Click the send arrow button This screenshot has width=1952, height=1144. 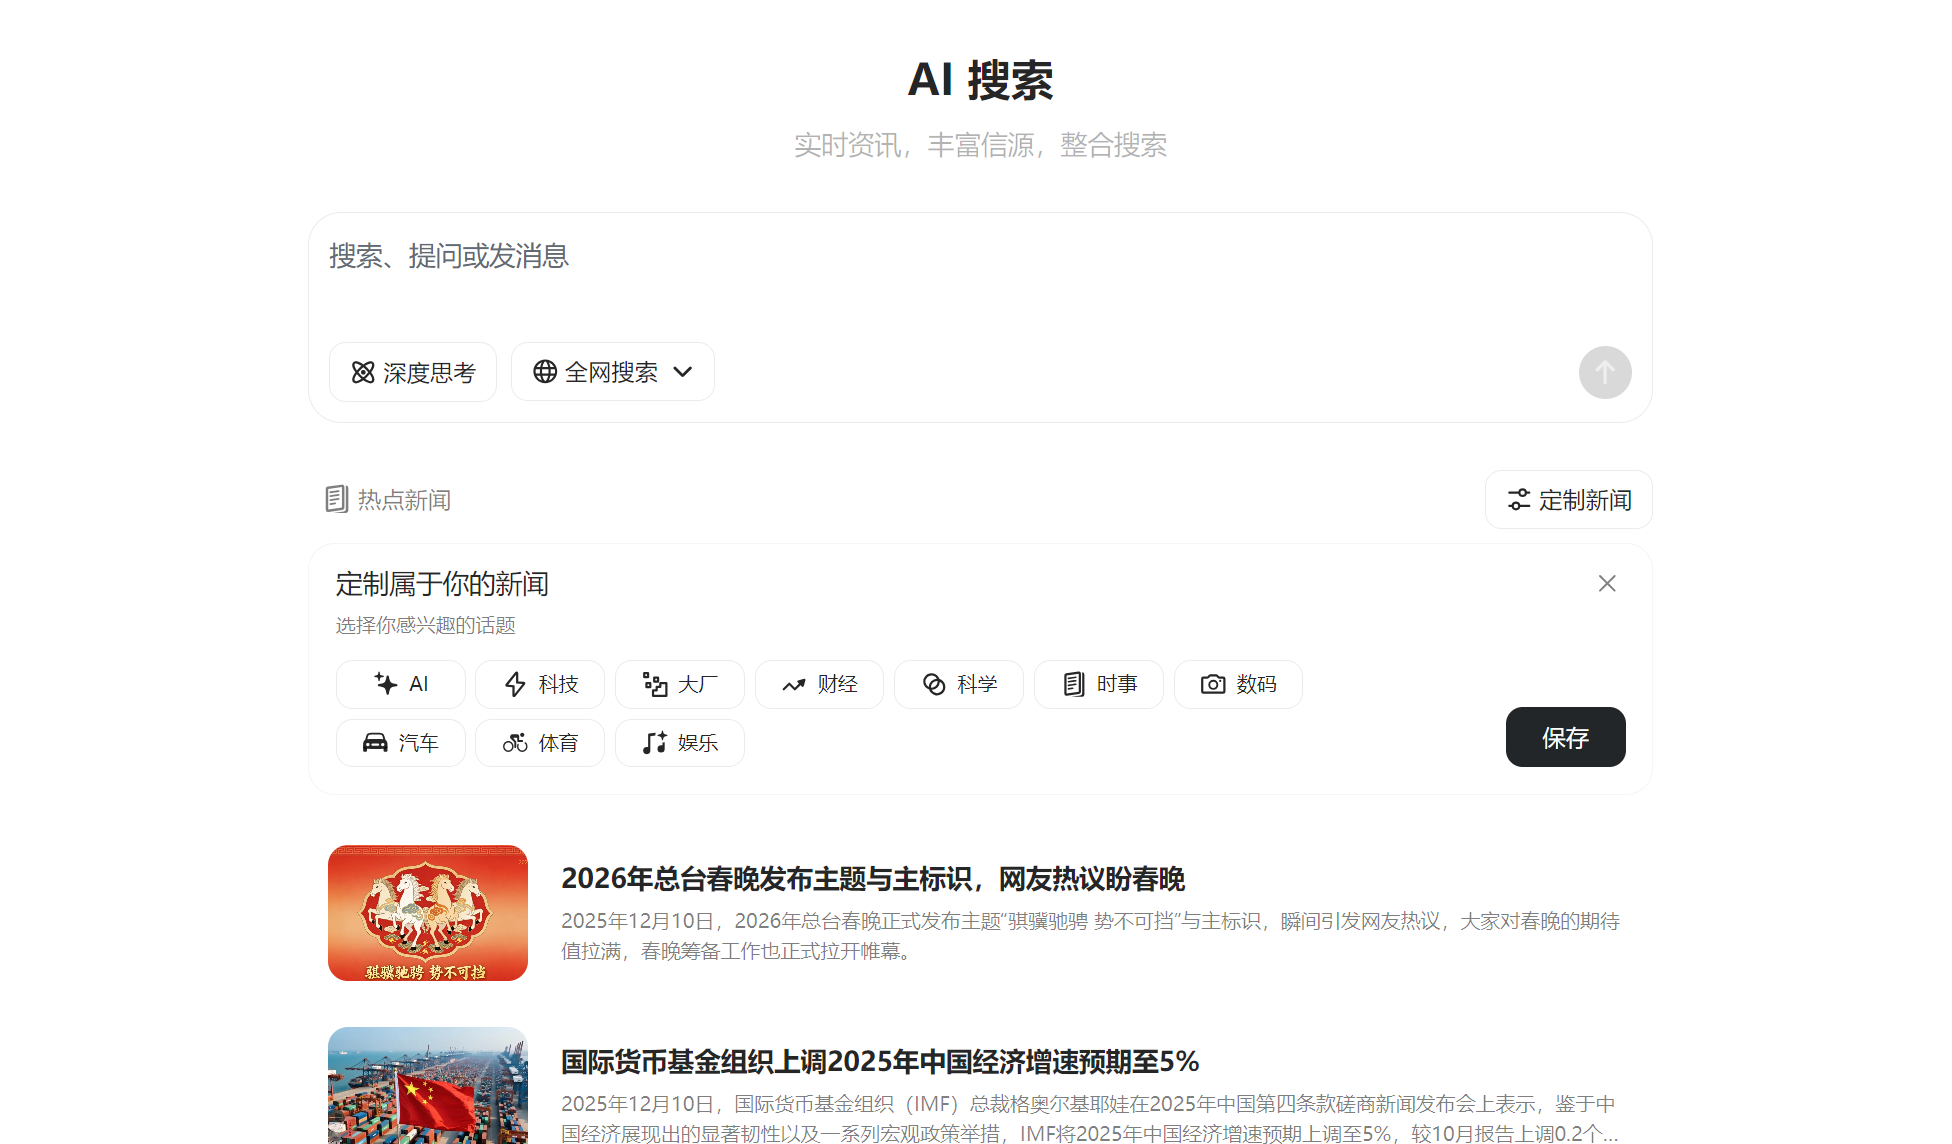pos(1604,373)
